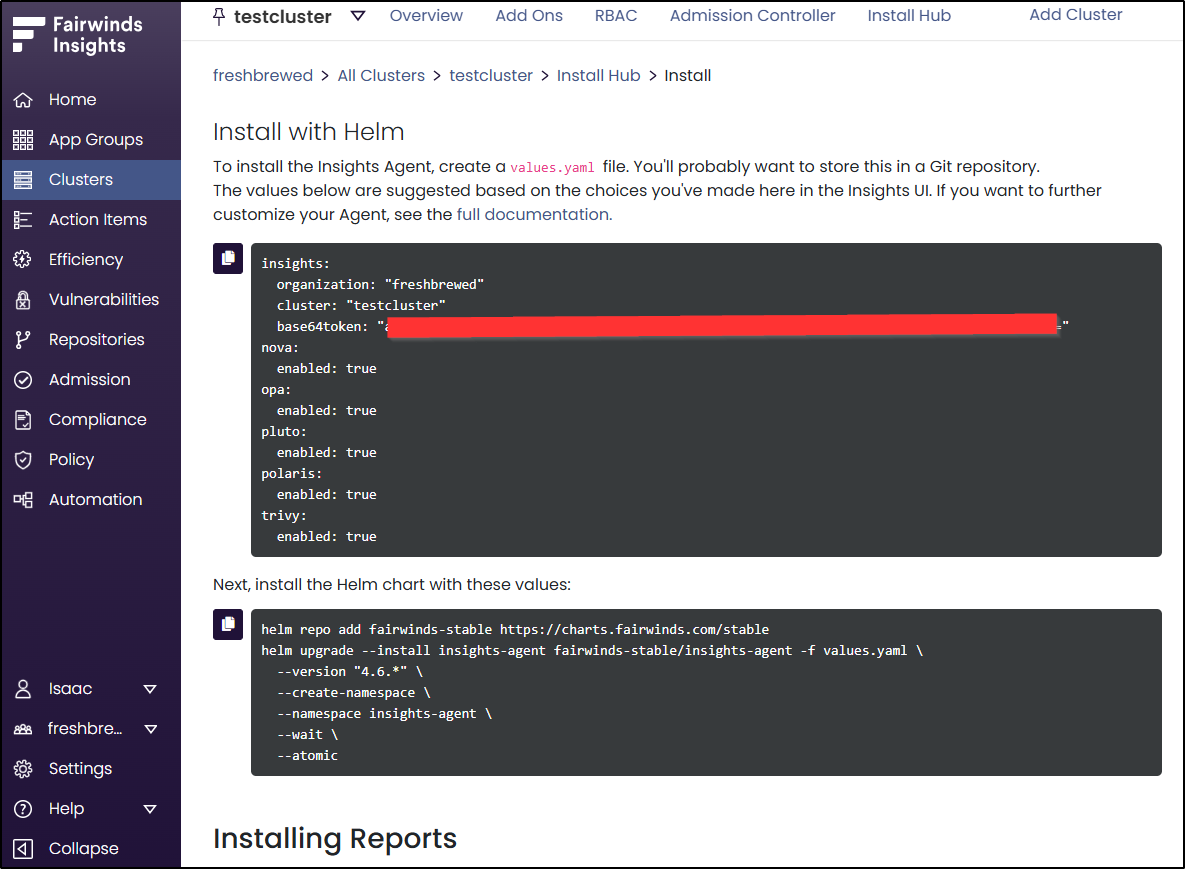Click the pink values.yaml filename text
Image resolution: width=1185 pixels, height=869 pixels.
point(552,168)
